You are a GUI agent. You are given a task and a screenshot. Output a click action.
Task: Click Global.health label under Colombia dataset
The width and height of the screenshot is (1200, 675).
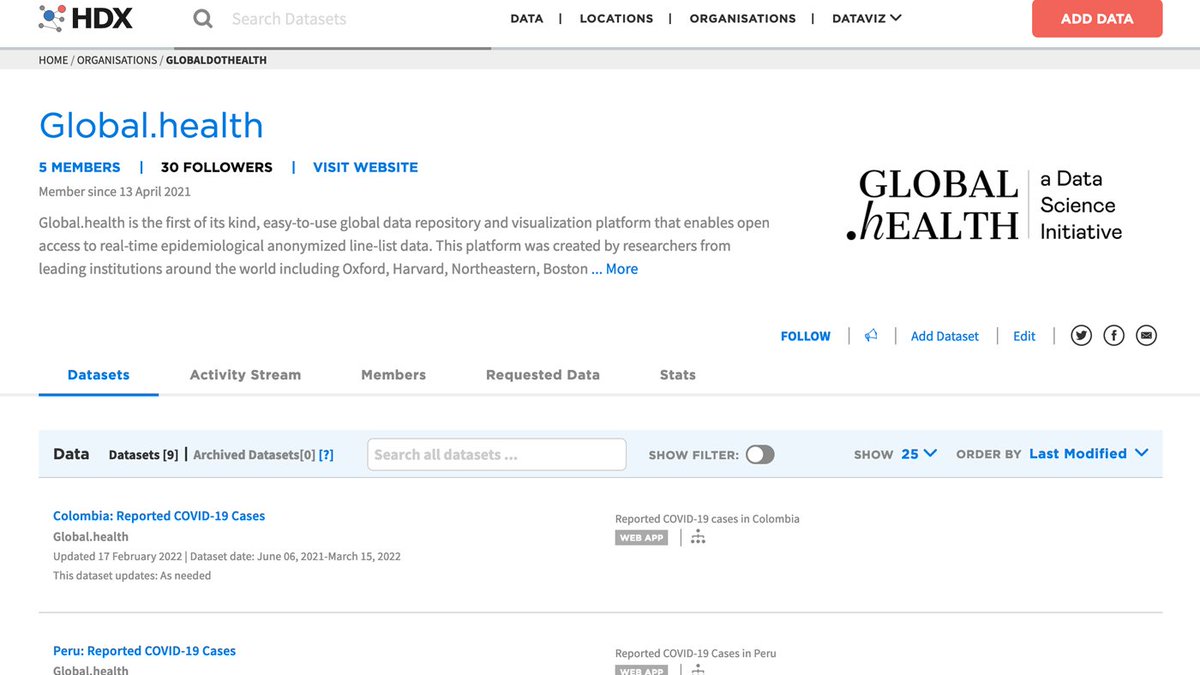tap(90, 537)
